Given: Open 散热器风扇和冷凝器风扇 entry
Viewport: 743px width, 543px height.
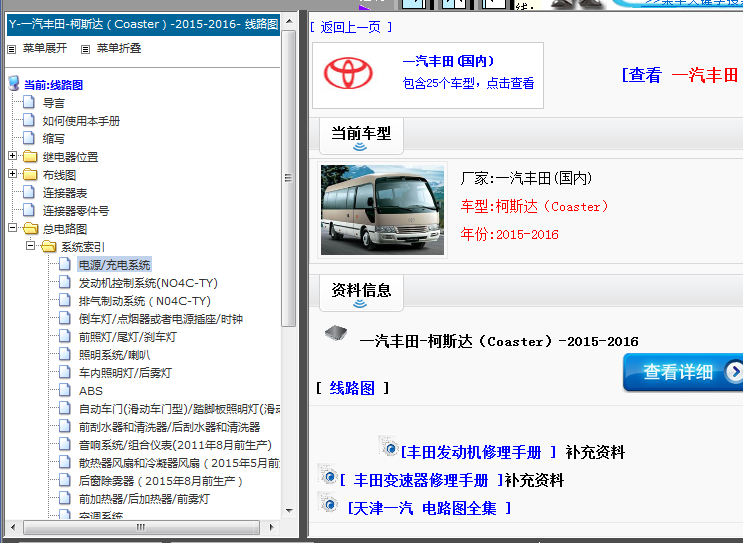Looking at the screenshot, I should [x=179, y=463].
